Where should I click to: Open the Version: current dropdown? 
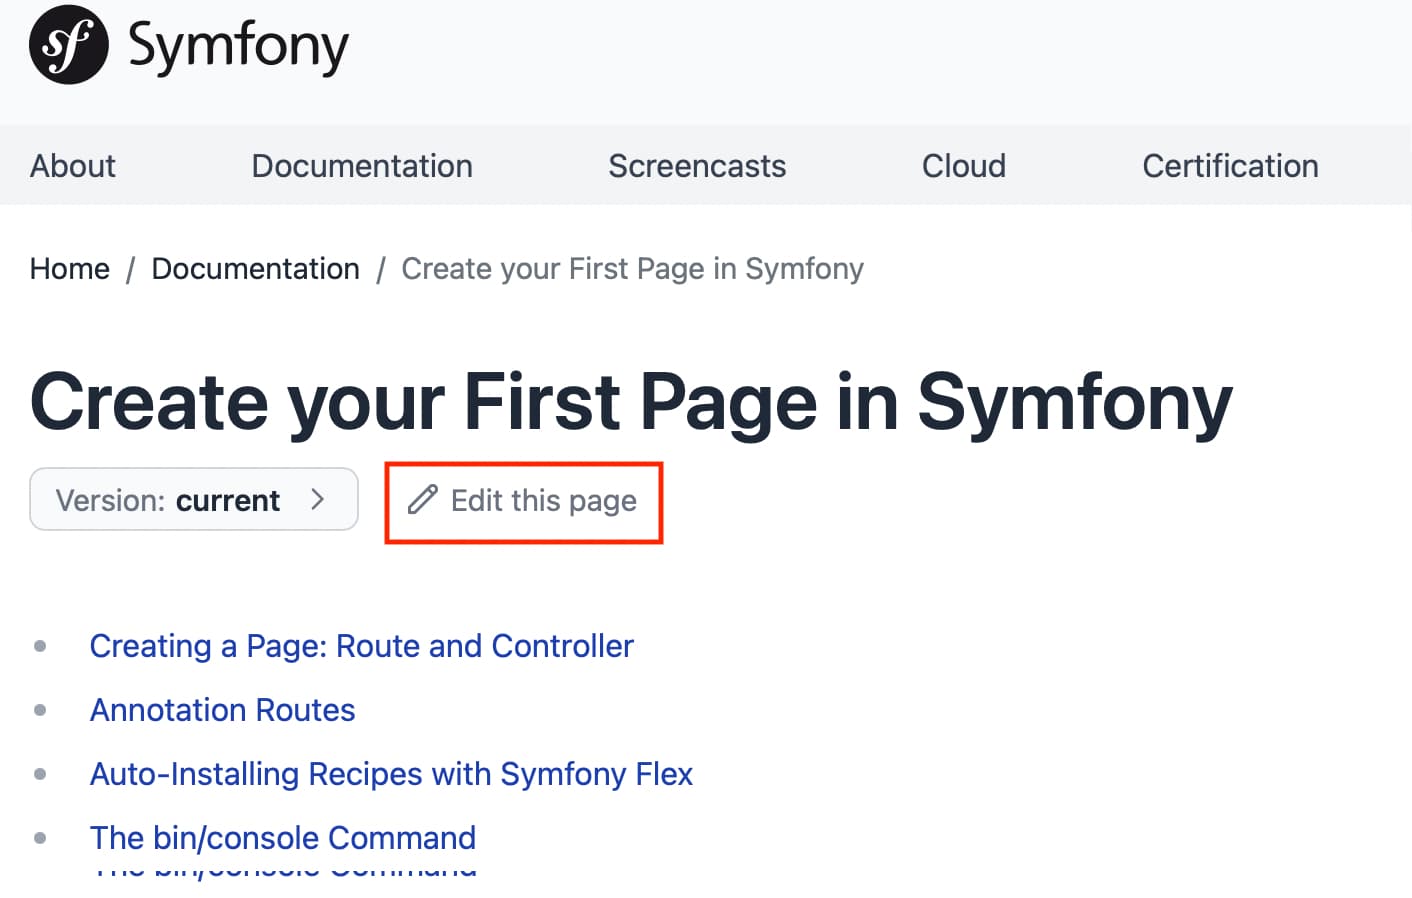click(194, 499)
